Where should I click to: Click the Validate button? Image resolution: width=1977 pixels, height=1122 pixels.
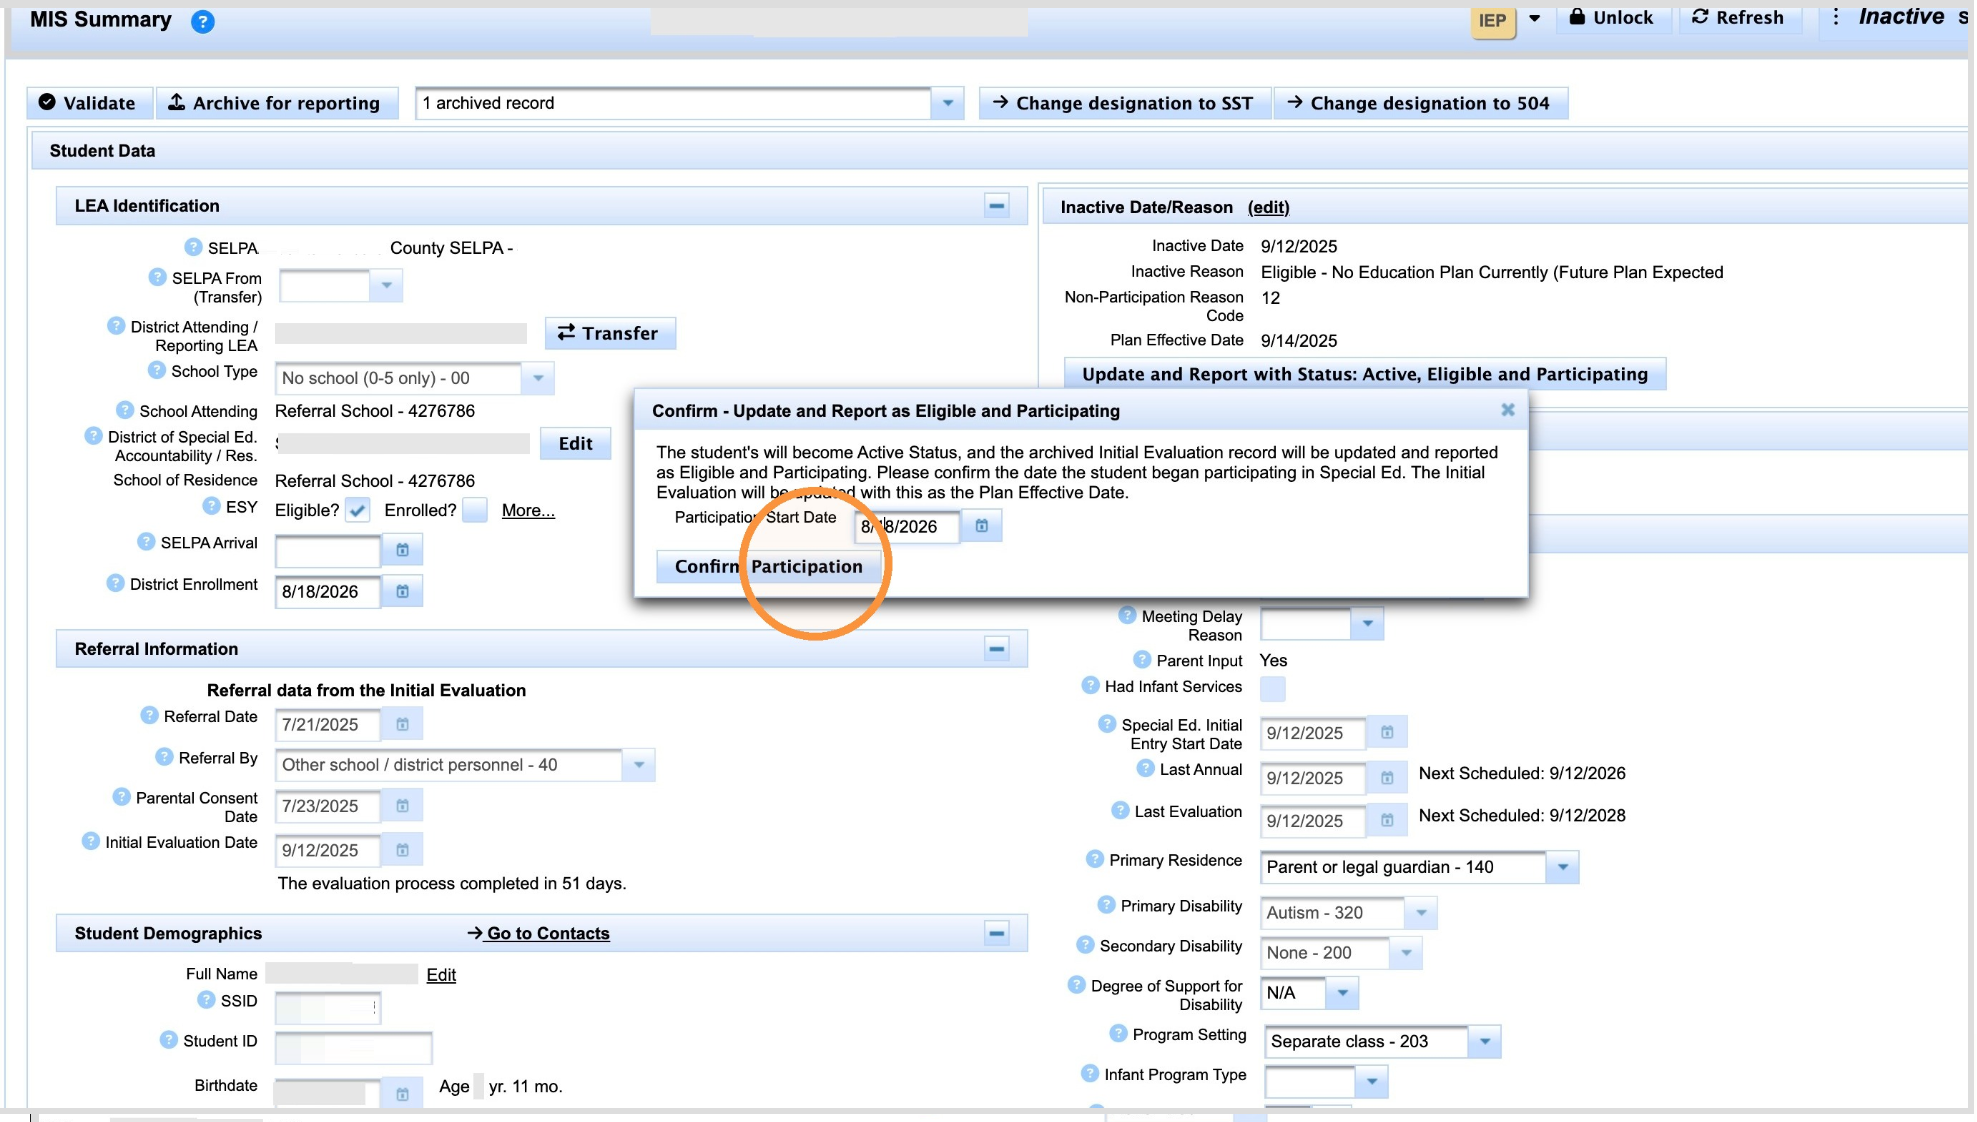pyautogui.click(x=88, y=103)
